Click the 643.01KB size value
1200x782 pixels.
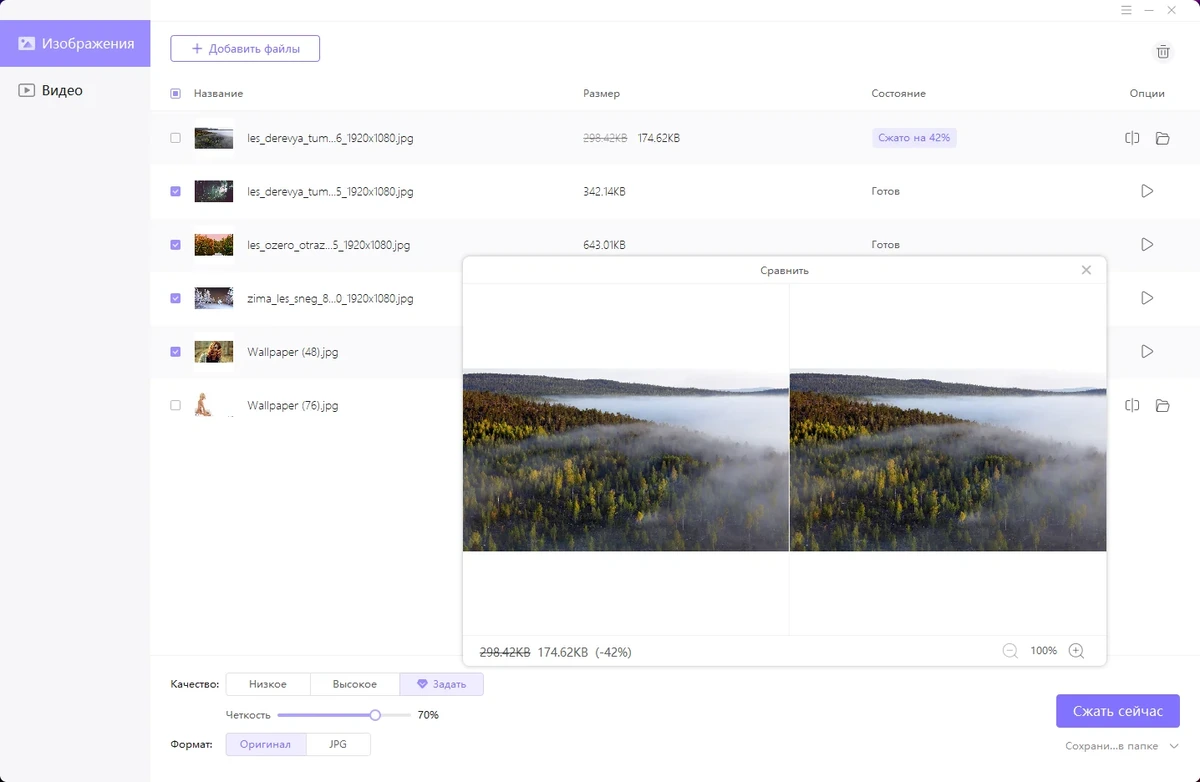pos(604,244)
